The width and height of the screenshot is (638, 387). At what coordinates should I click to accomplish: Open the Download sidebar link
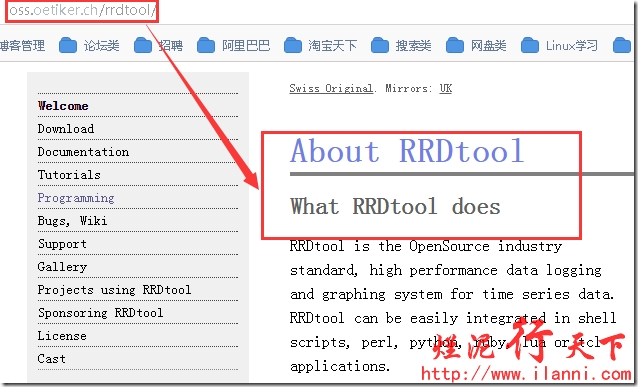click(x=66, y=129)
